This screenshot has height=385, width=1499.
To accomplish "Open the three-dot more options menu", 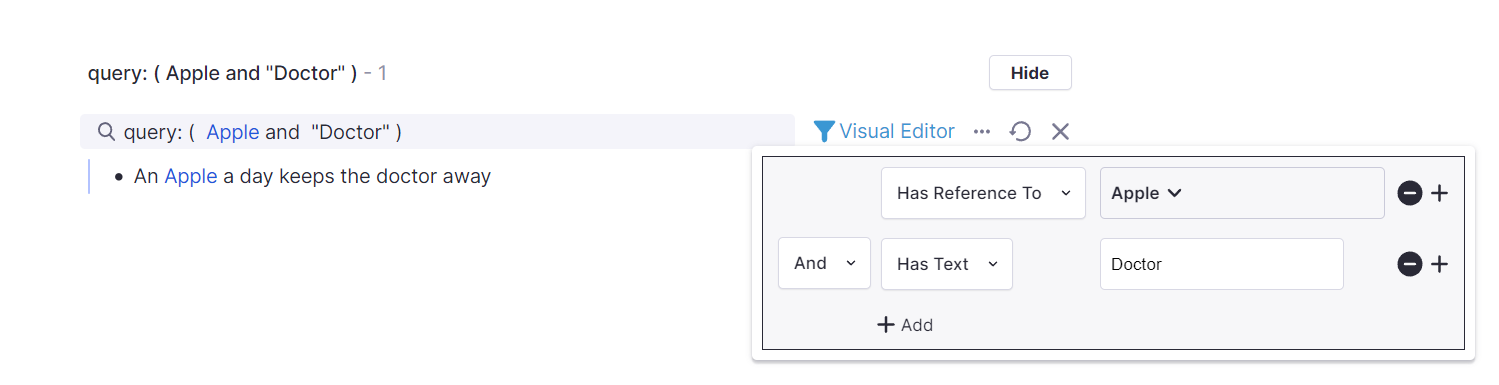I will click(x=982, y=131).
